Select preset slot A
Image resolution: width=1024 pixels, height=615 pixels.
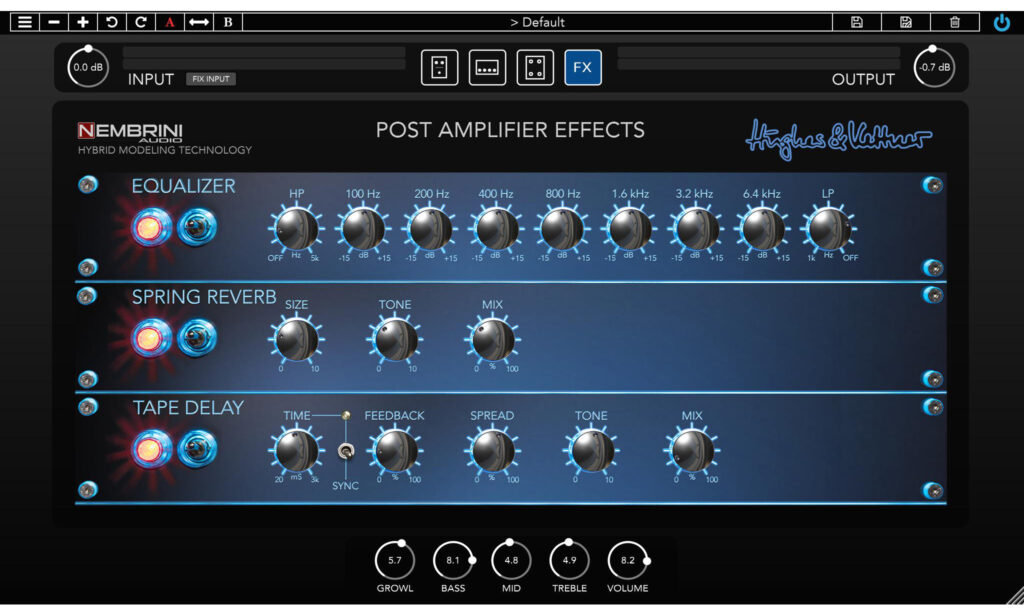click(x=170, y=22)
